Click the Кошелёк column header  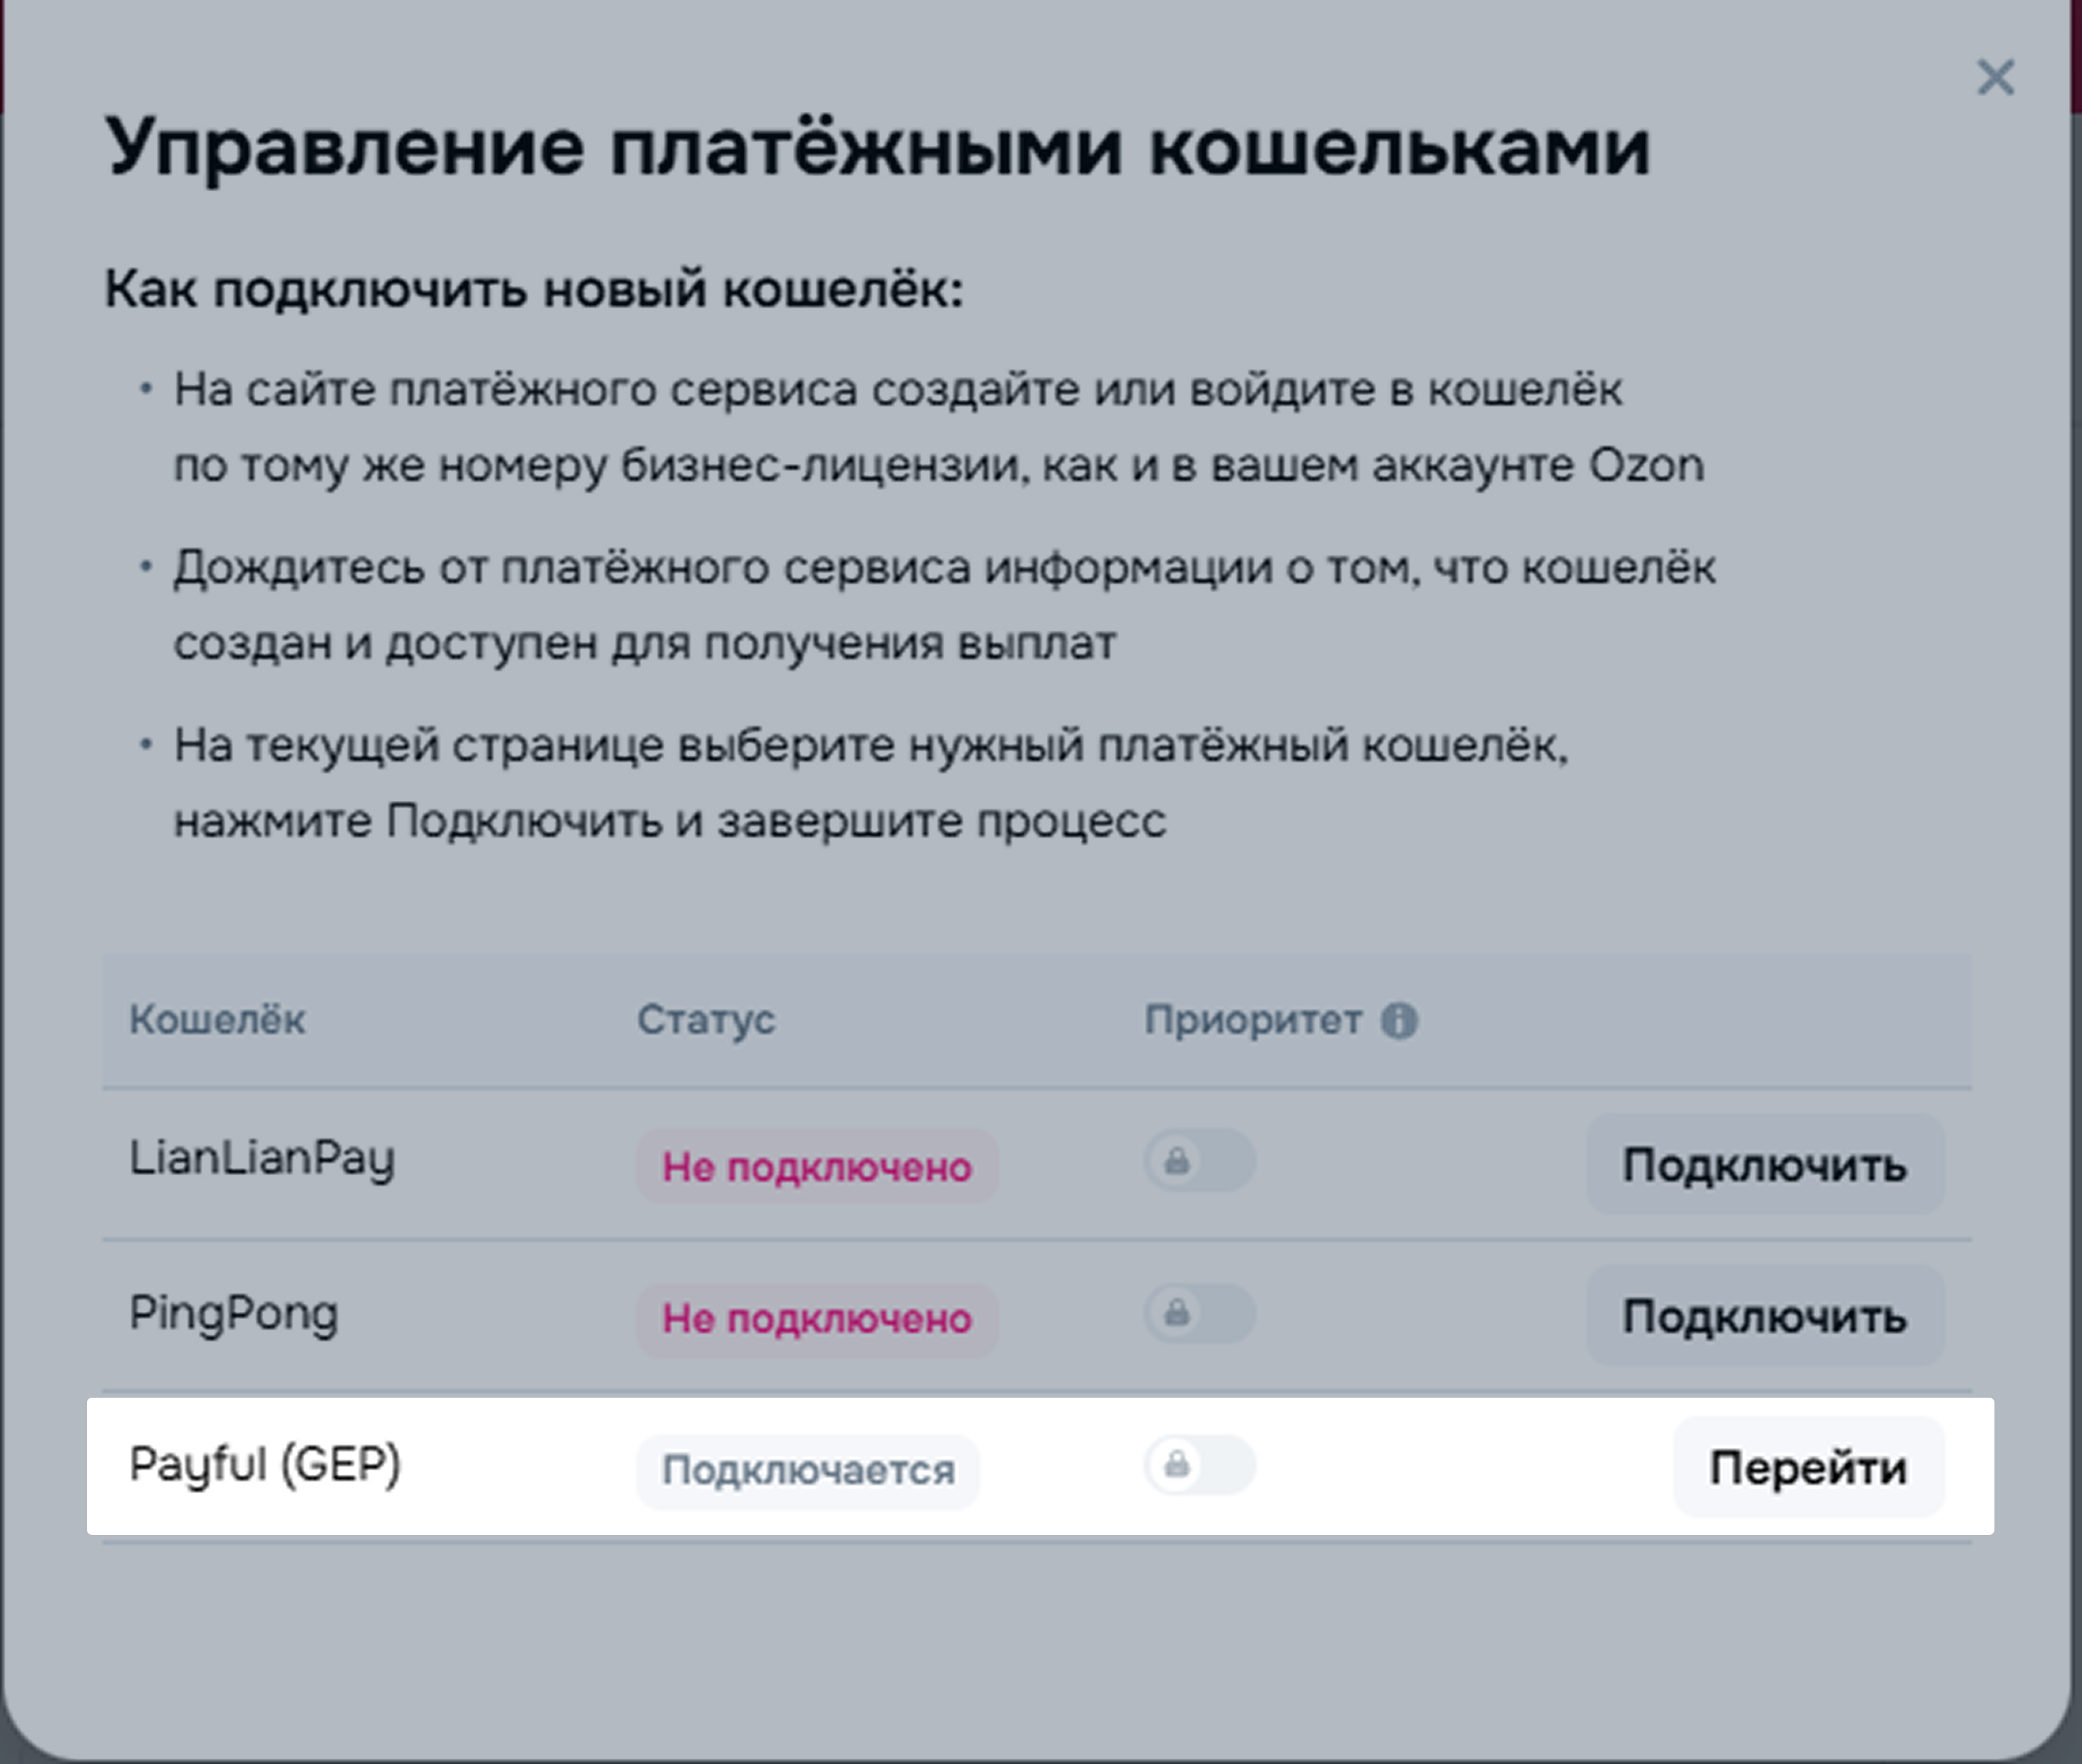[217, 1020]
